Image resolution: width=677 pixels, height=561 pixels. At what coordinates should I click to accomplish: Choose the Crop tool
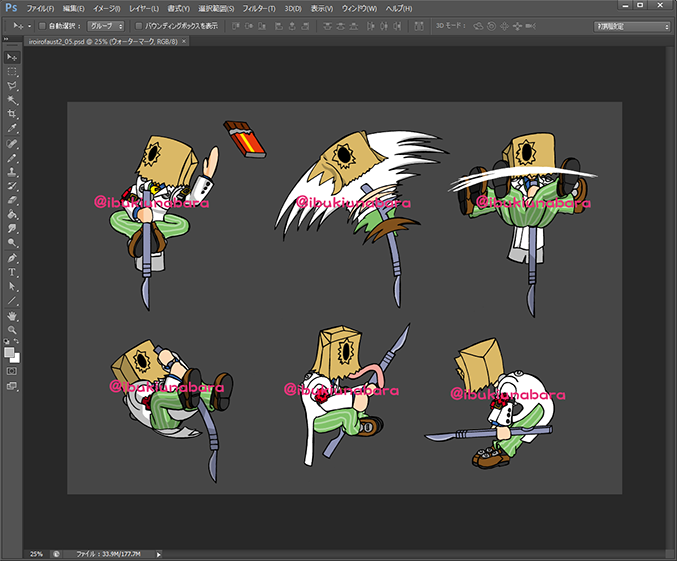(12, 114)
